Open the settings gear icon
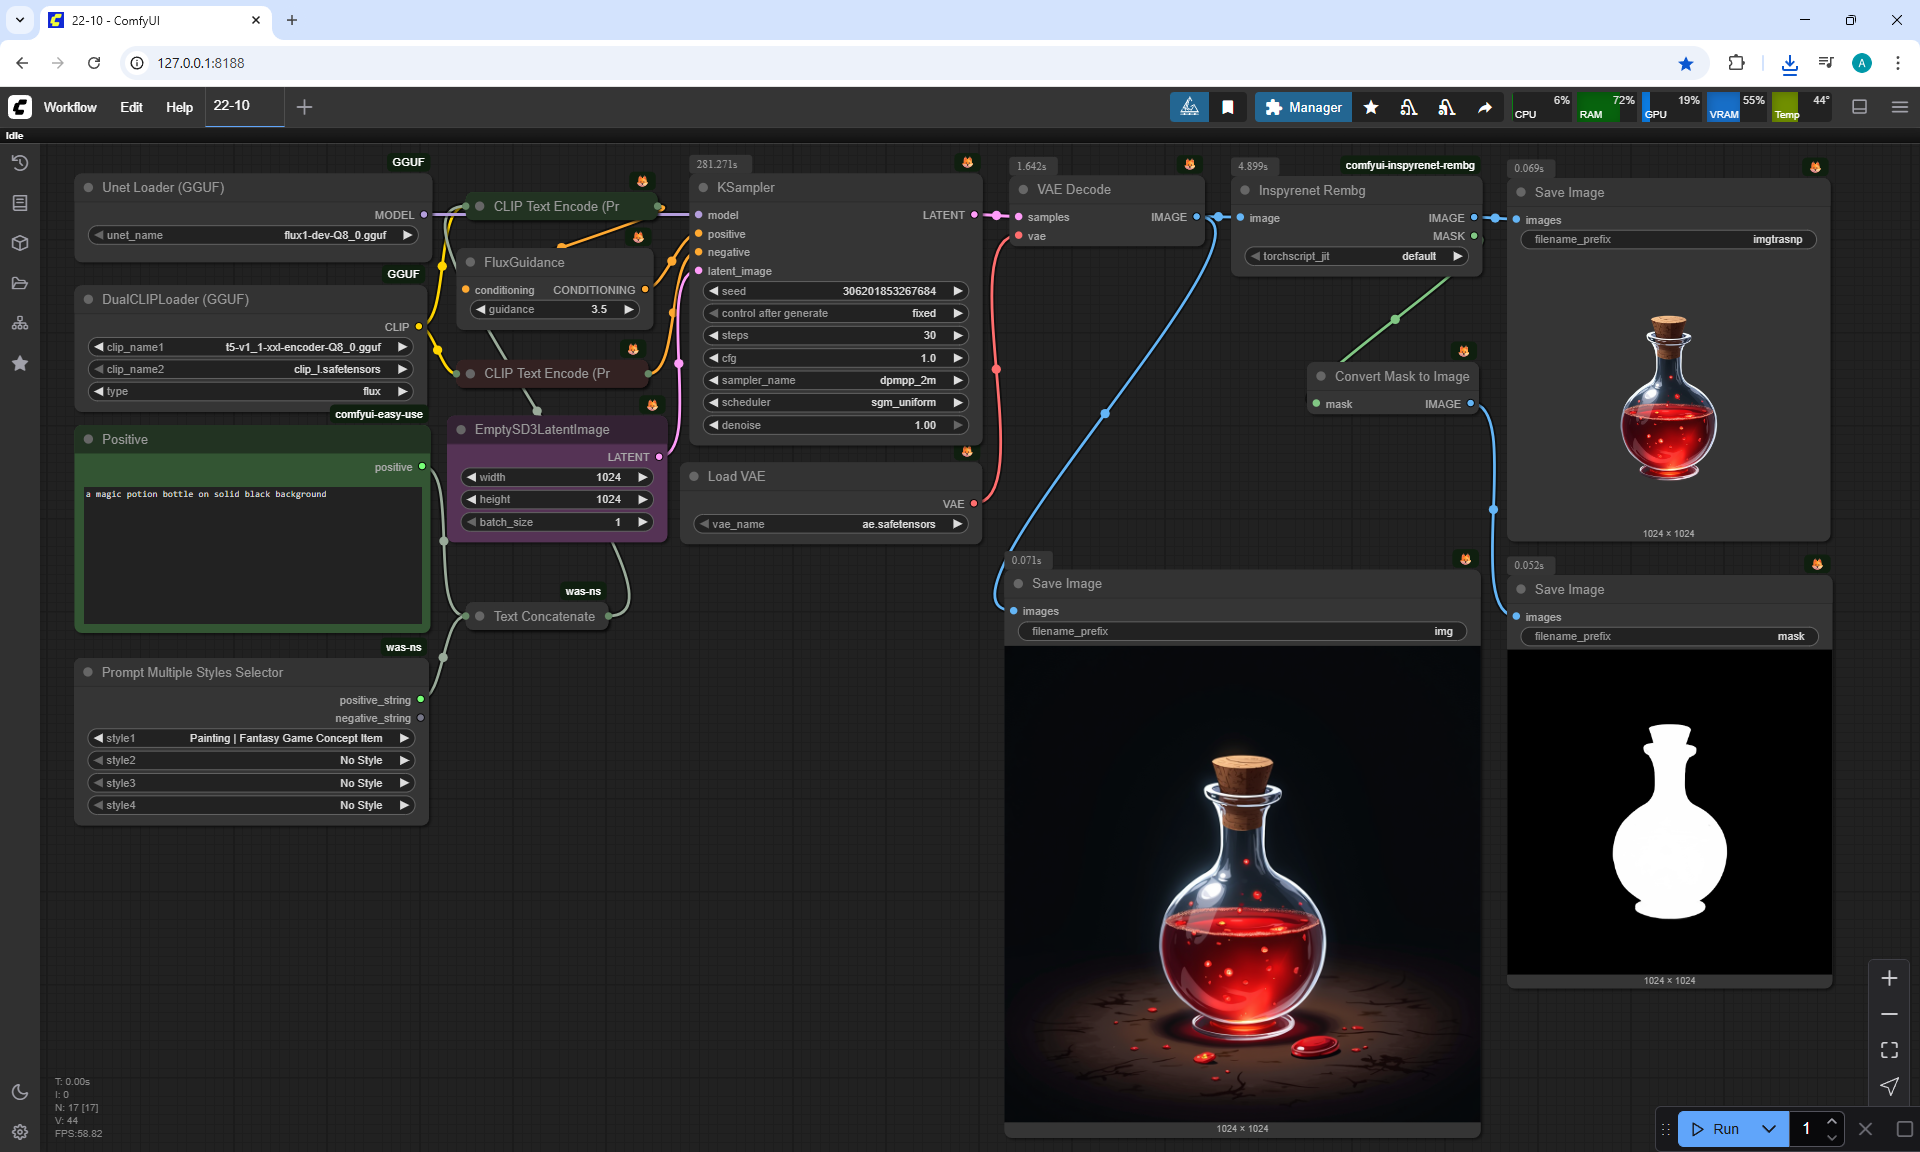 click(20, 1132)
